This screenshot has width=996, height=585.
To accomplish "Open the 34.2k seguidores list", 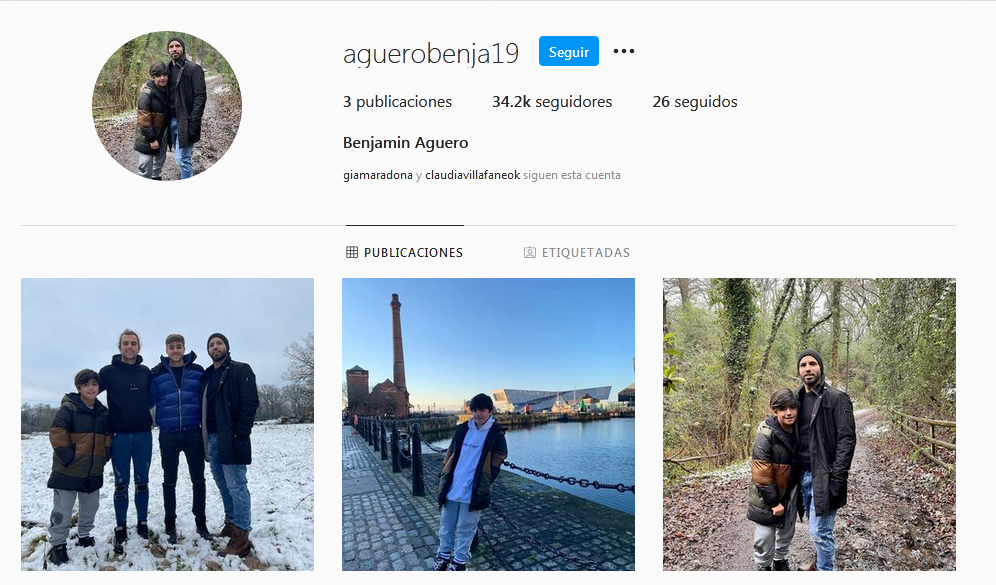I will (552, 102).
